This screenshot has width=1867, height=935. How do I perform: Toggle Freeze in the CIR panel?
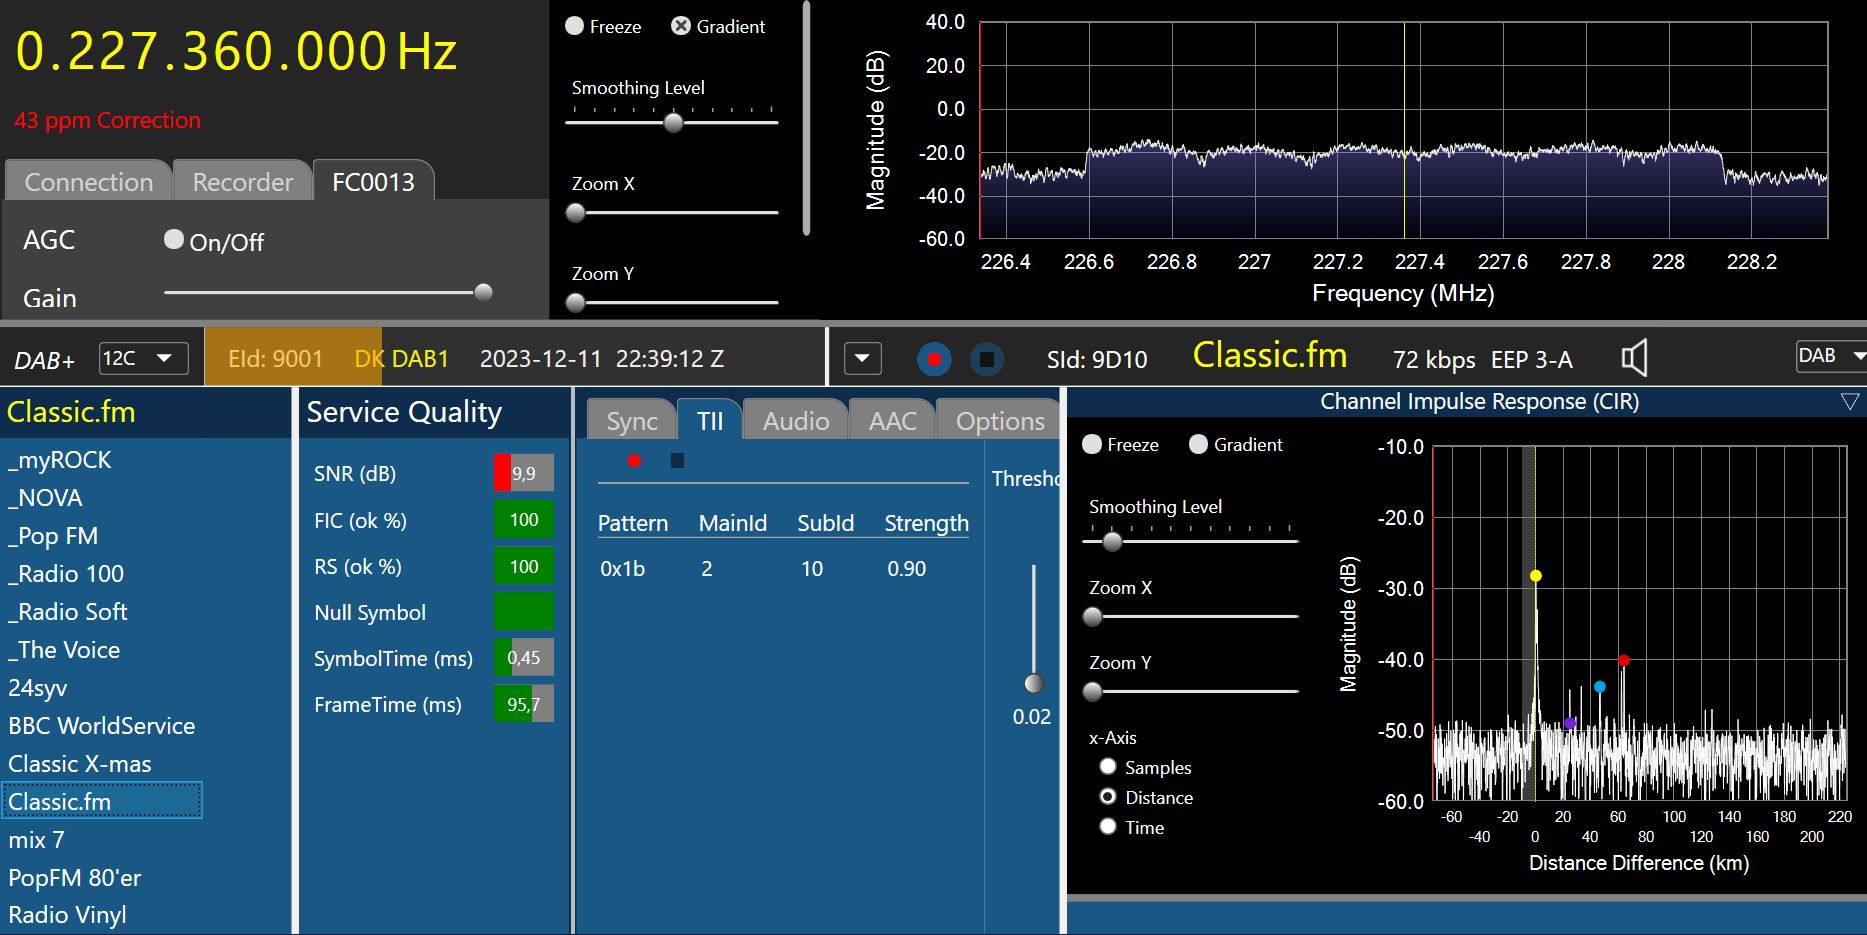(1092, 444)
